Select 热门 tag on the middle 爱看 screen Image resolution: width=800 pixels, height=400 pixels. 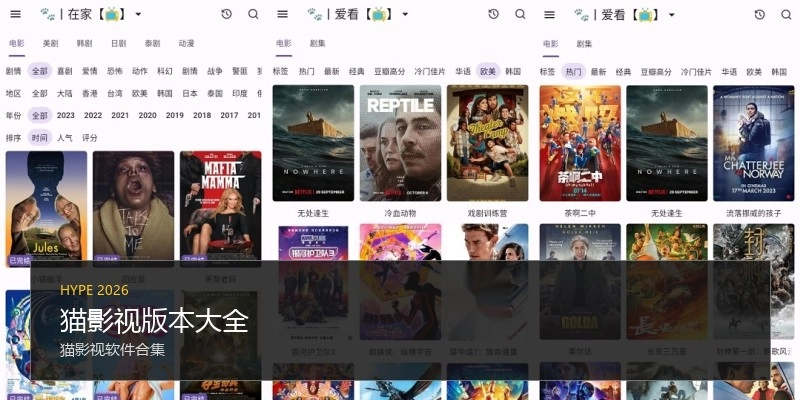pyautogui.click(x=306, y=71)
